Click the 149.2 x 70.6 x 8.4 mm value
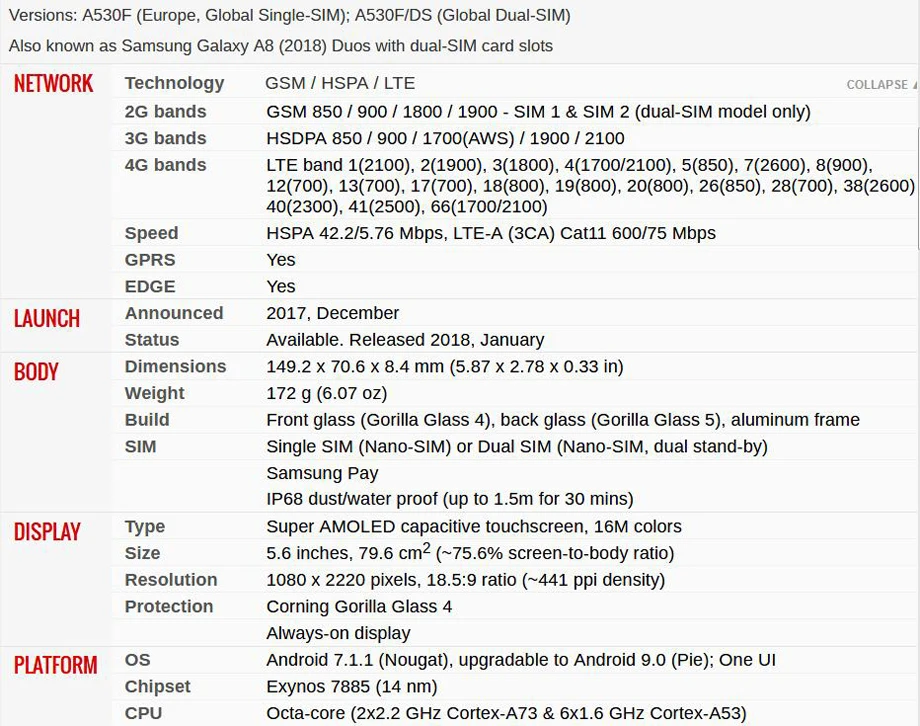 tap(445, 366)
